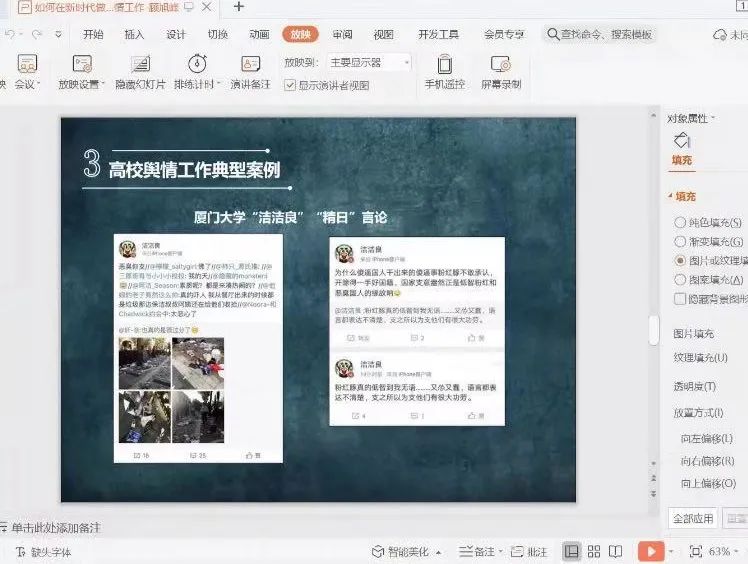Start 屏幕录制 screen recording
The image size is (748, 564).
(501, 72)
